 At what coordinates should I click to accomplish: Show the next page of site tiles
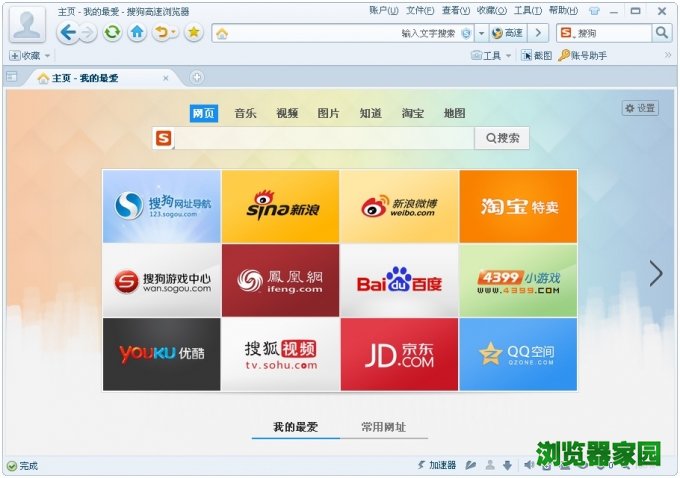click(x=656, y=273)
